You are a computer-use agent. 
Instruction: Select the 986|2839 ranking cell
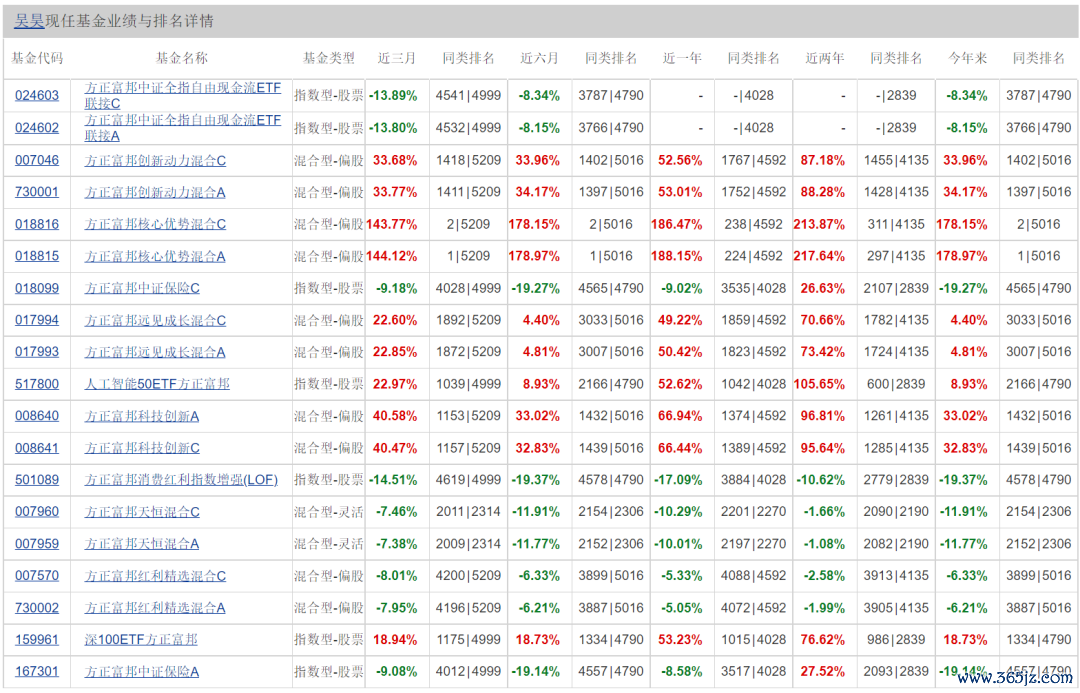[x=896, y=640]
